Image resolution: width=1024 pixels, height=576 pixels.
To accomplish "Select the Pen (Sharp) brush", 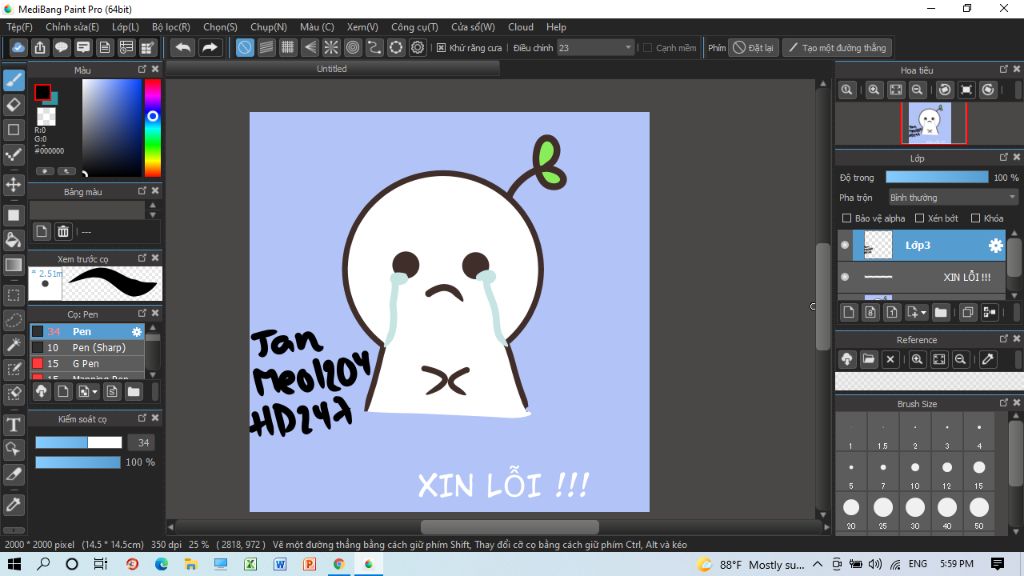I will [x=88, y=347].
